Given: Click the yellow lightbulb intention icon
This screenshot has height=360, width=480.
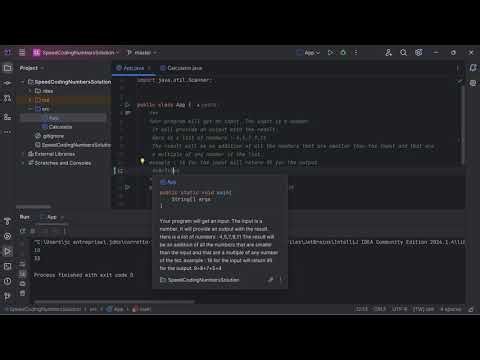Looking at the screenshot, I should 142,161.
